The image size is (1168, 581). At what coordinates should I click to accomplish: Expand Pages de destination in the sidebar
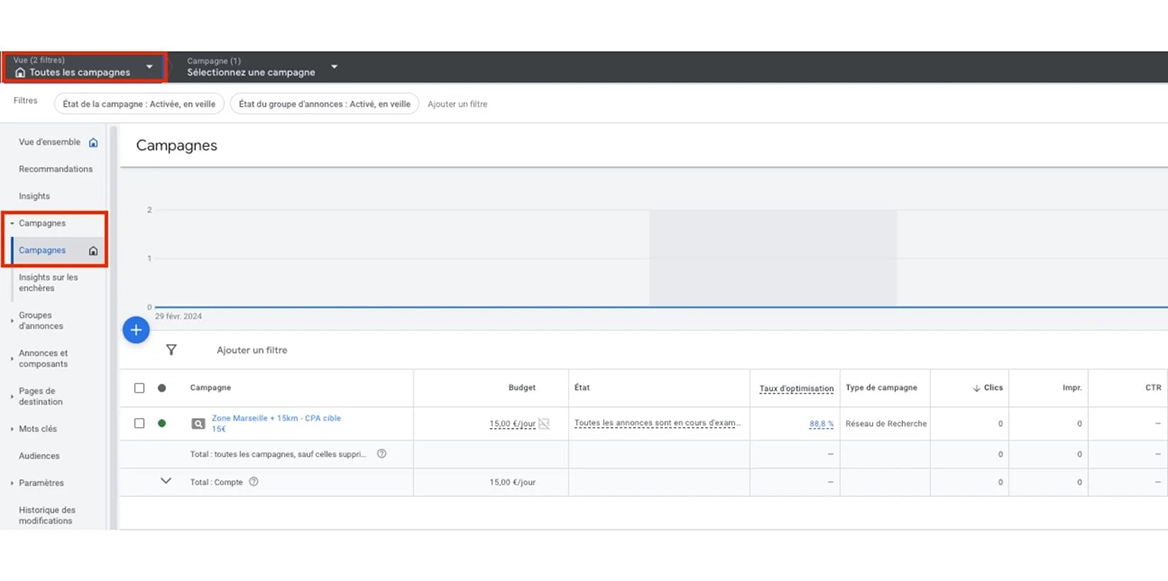coord(13,397)
